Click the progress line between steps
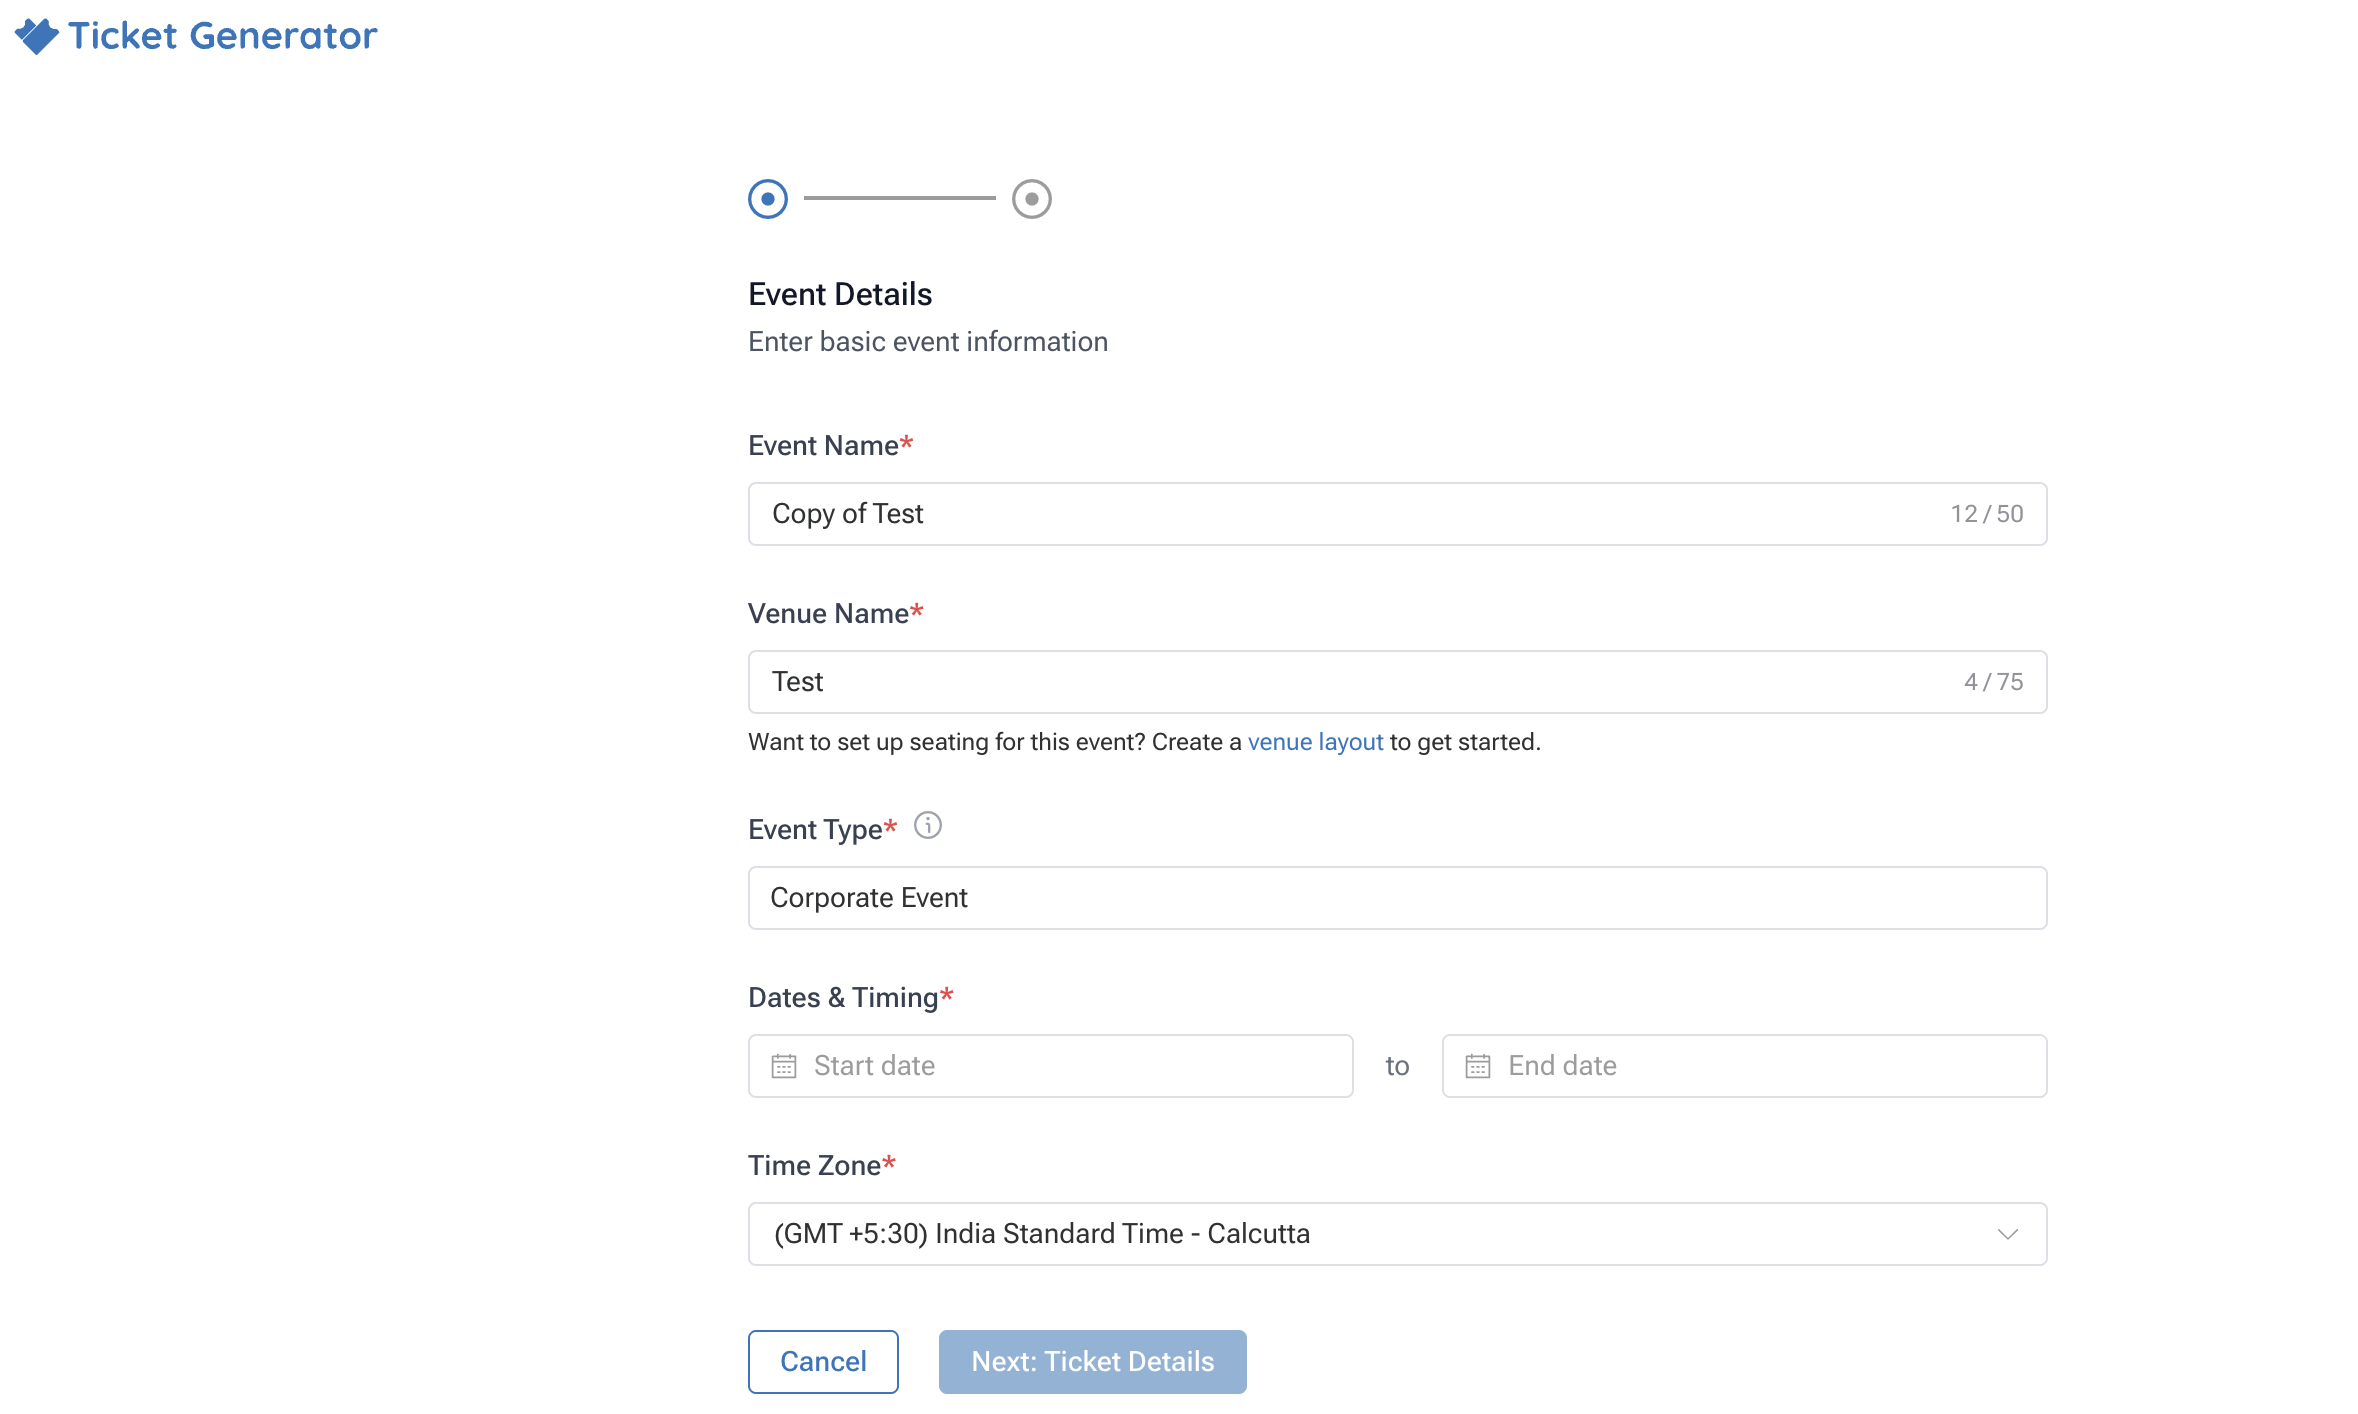 (900, 198)
